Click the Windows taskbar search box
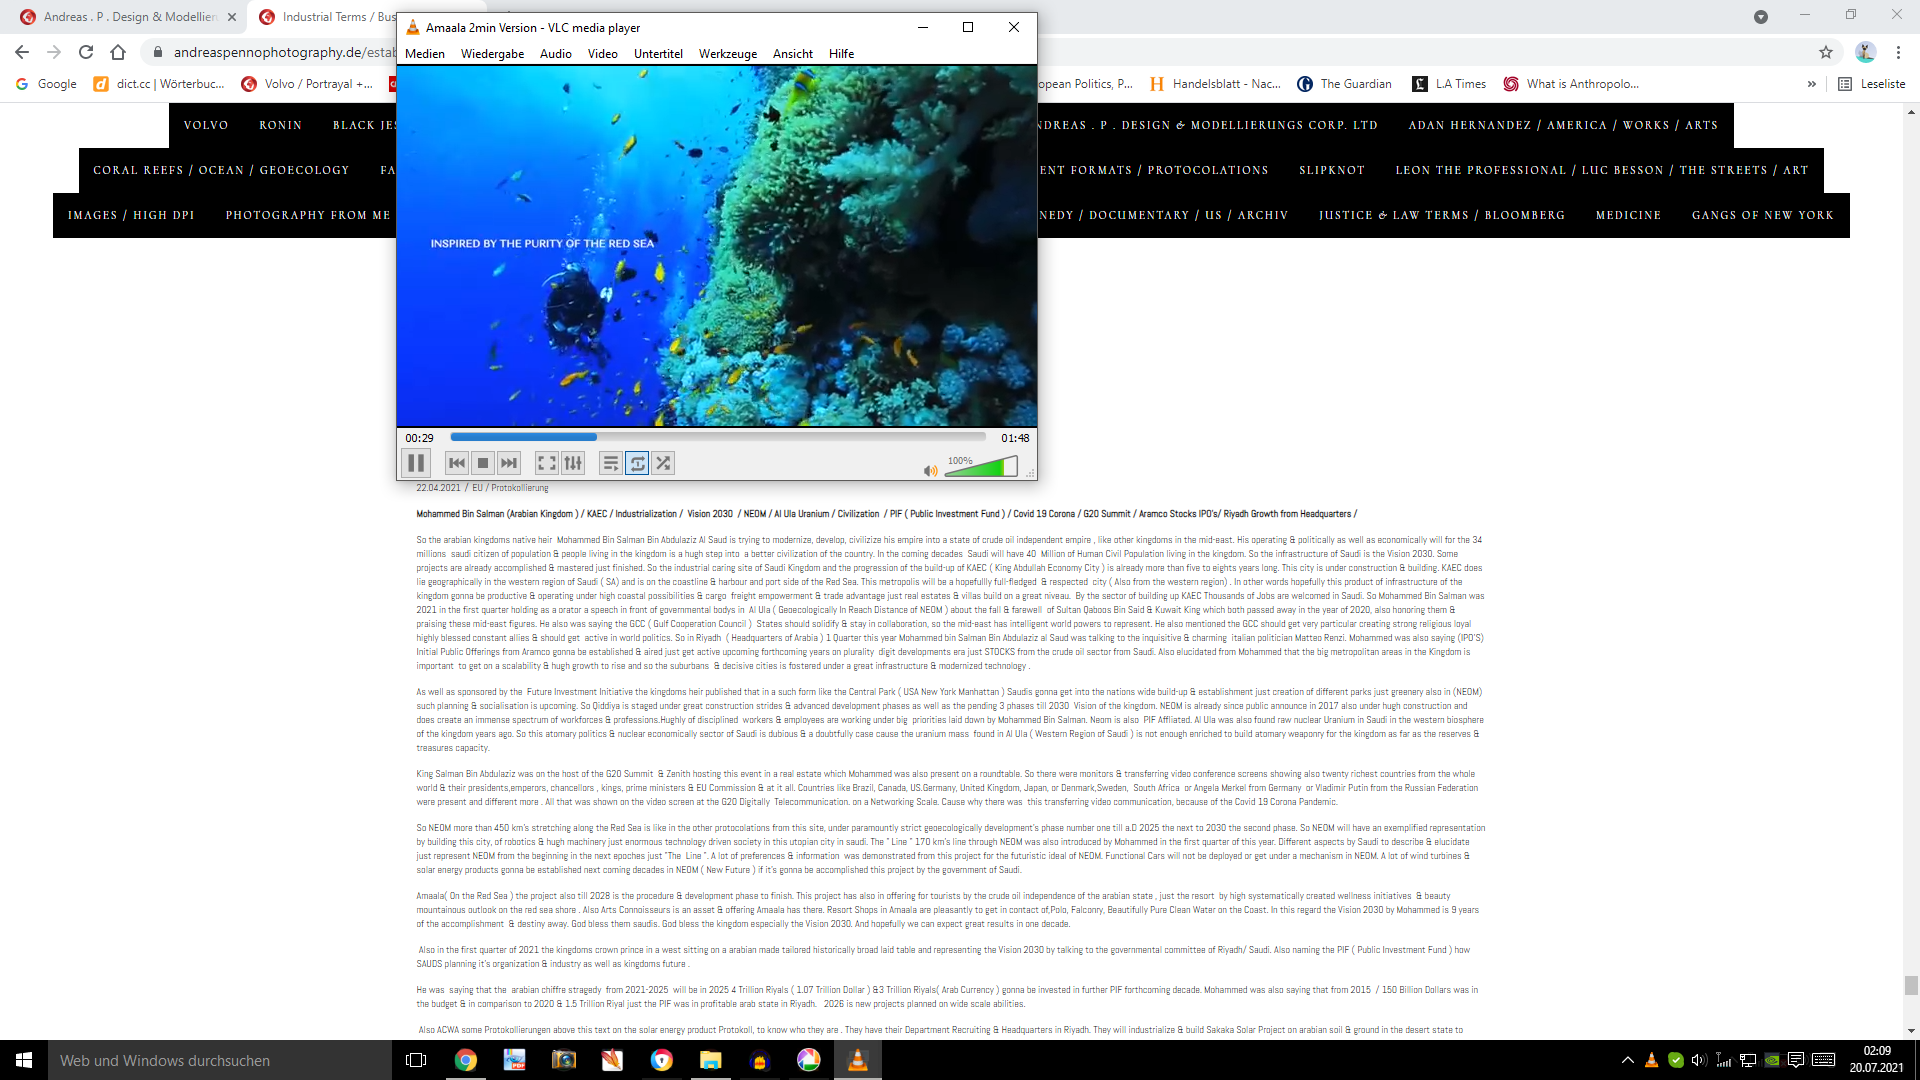The image size is (1920, 1080). [x=220, y=1060]
